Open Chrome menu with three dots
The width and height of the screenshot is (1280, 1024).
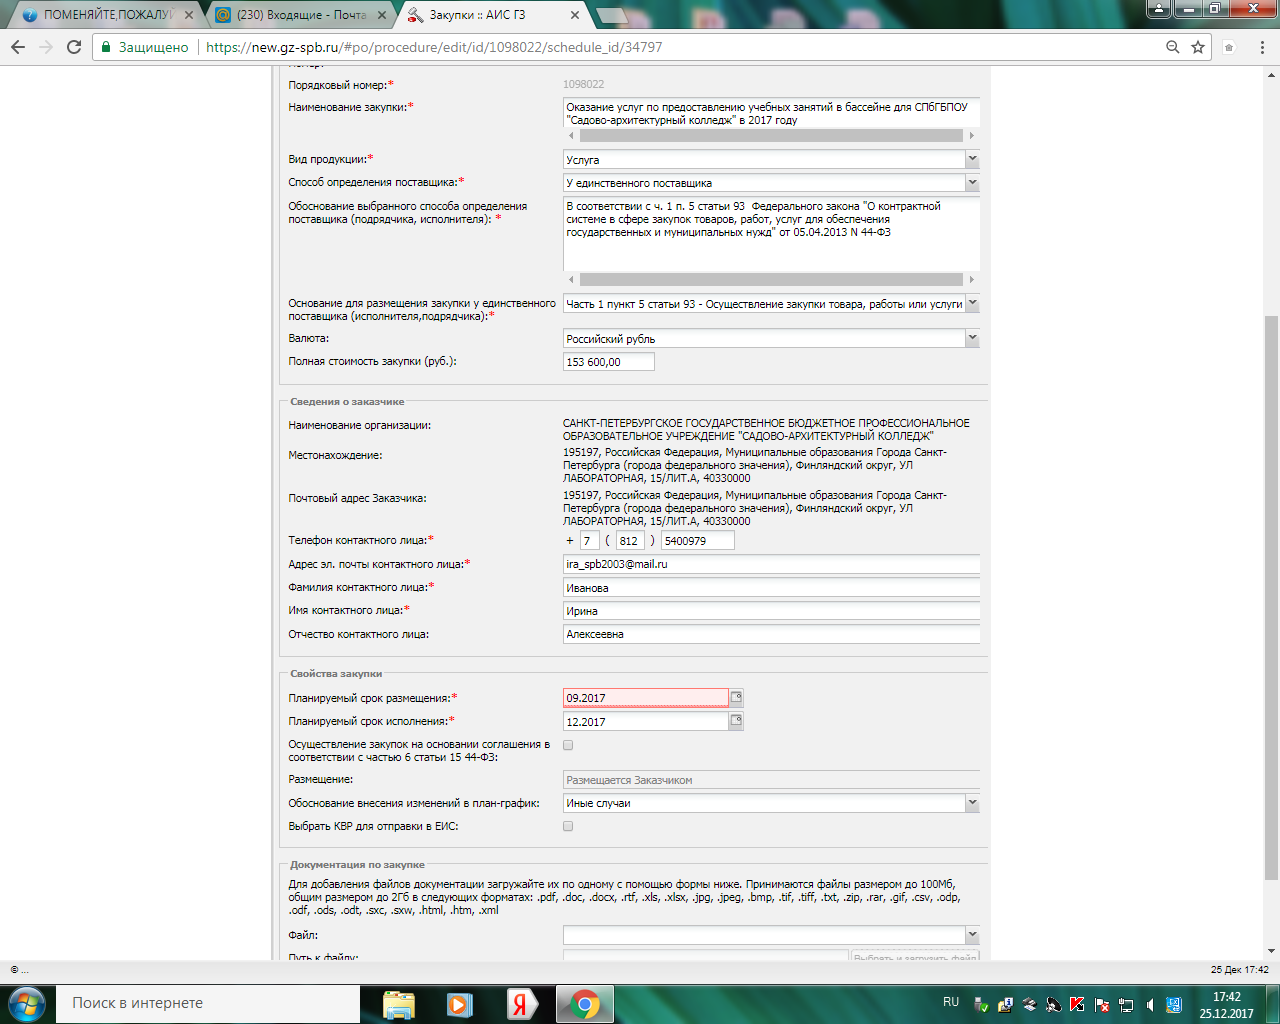tap(1262, 47)
